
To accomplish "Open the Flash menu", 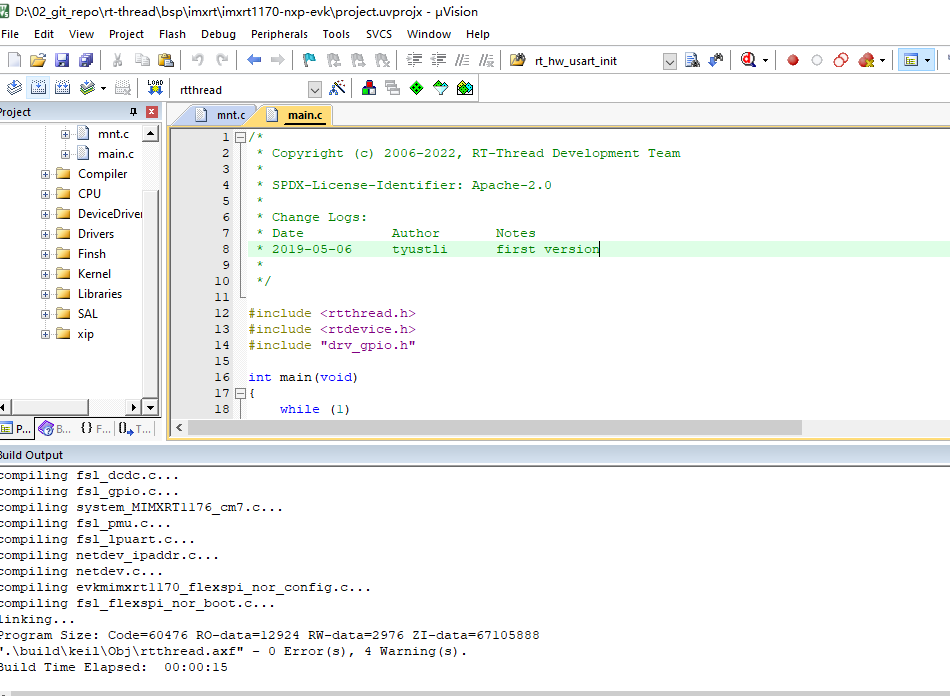I will [172, 34].
